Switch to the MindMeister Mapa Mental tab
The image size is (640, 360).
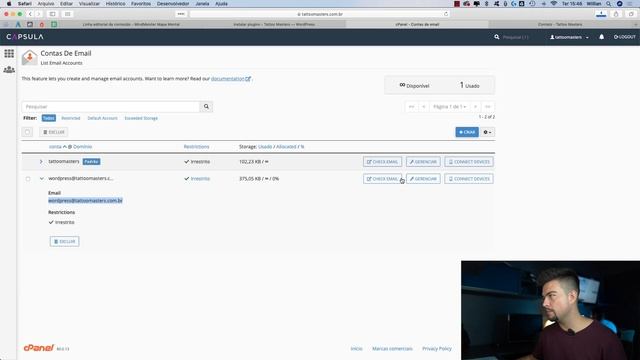pos(131,24)
